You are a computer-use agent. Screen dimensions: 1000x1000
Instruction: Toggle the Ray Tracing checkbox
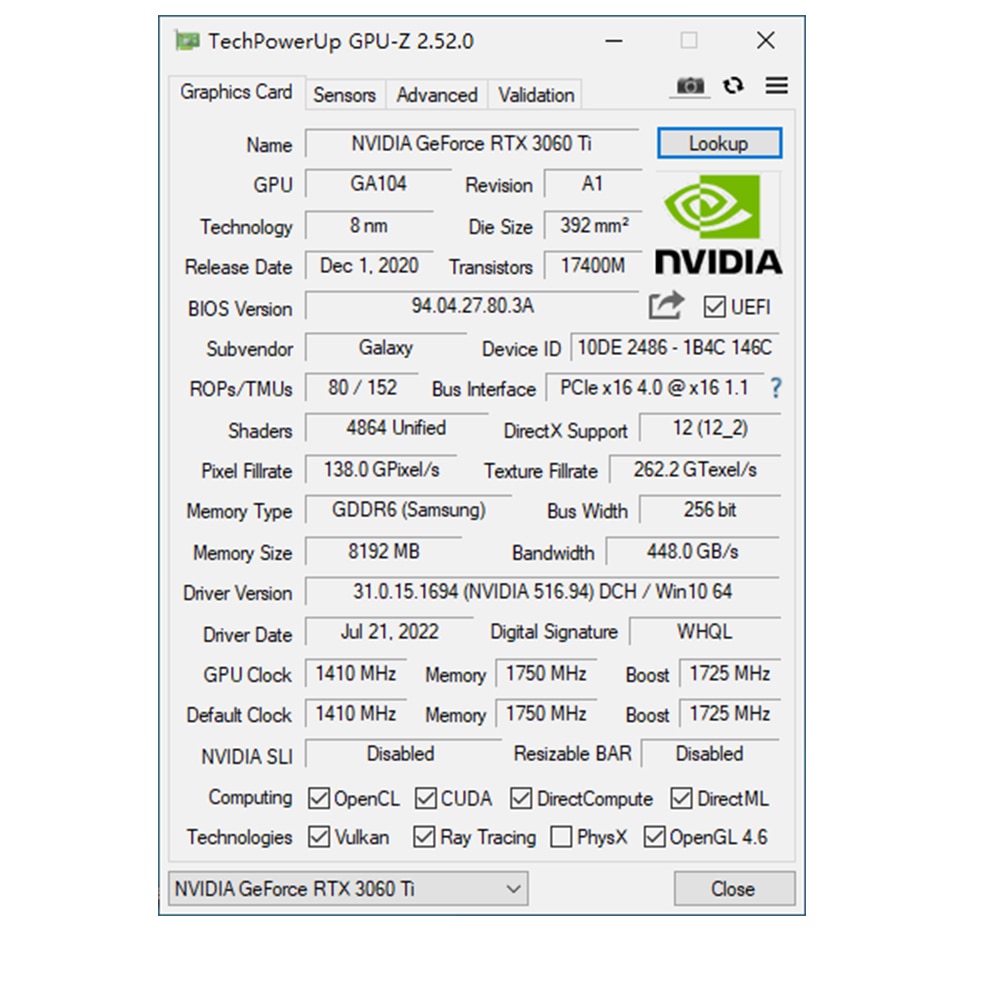pyautogui.click(x=424, y=837)
